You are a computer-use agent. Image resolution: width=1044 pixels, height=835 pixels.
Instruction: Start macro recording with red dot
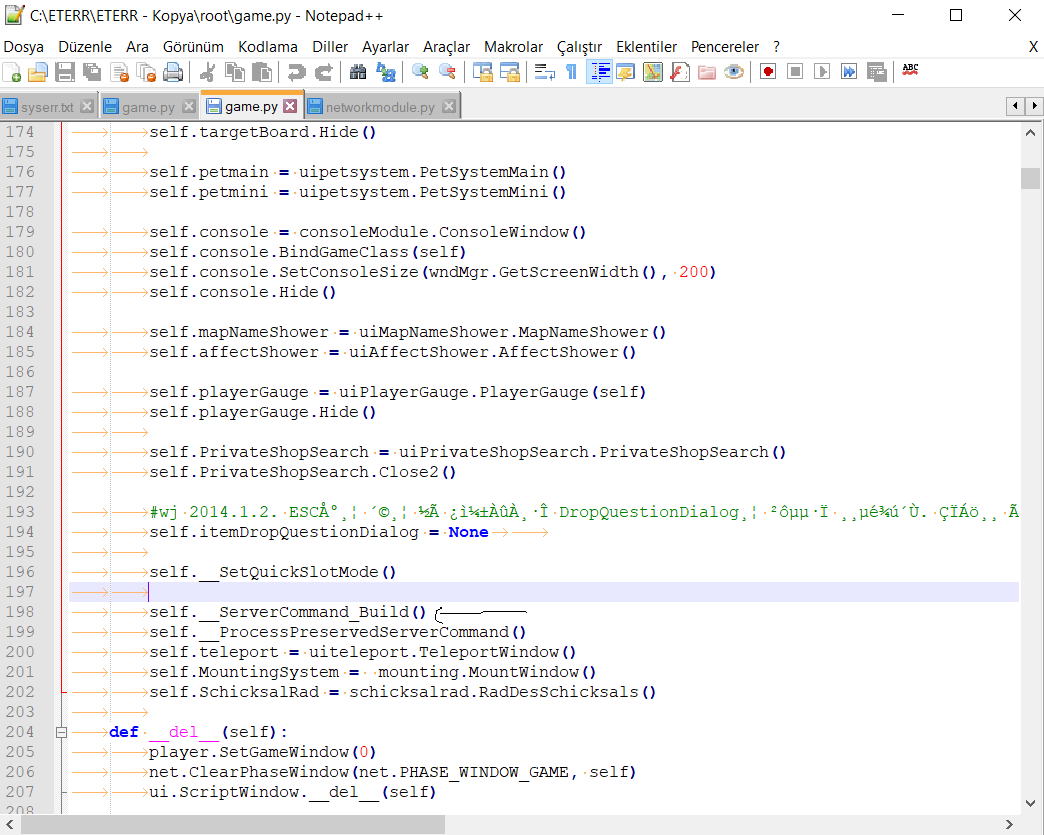[x=768, y=72]
